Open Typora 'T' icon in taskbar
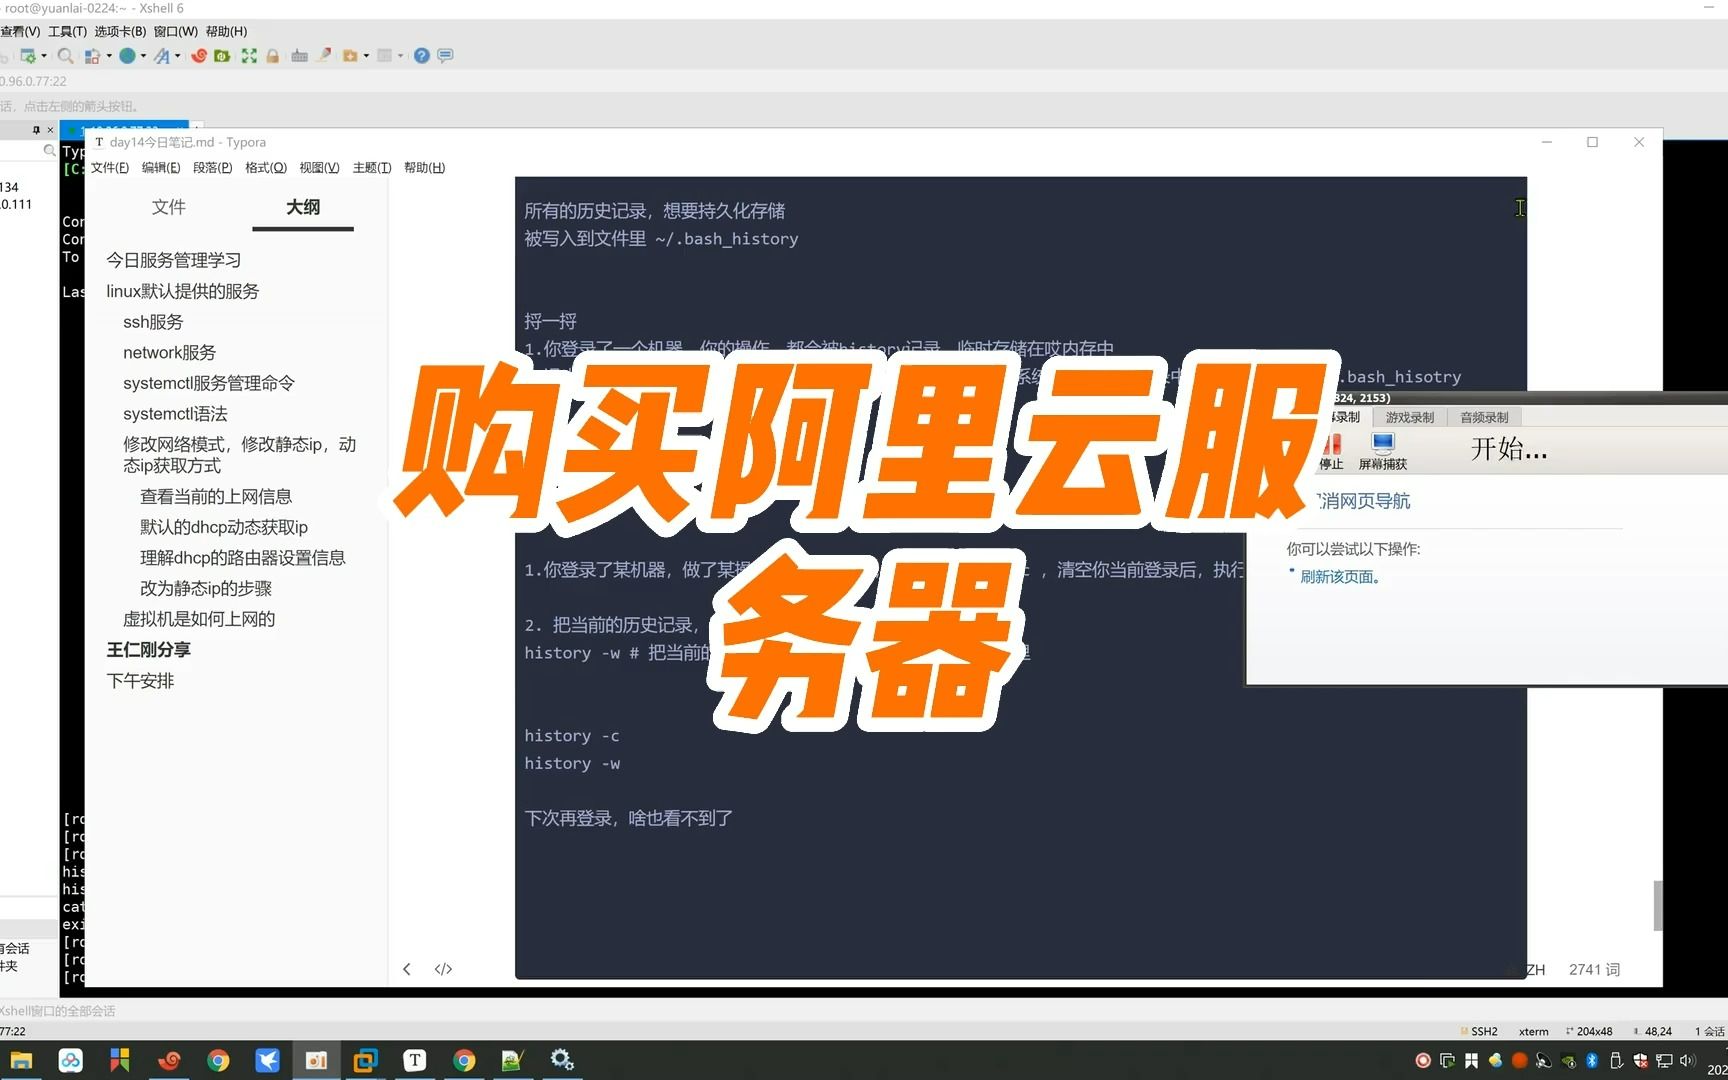Image resolution: width=1728 pixels, height=1080 pixels. [414, 1061]
